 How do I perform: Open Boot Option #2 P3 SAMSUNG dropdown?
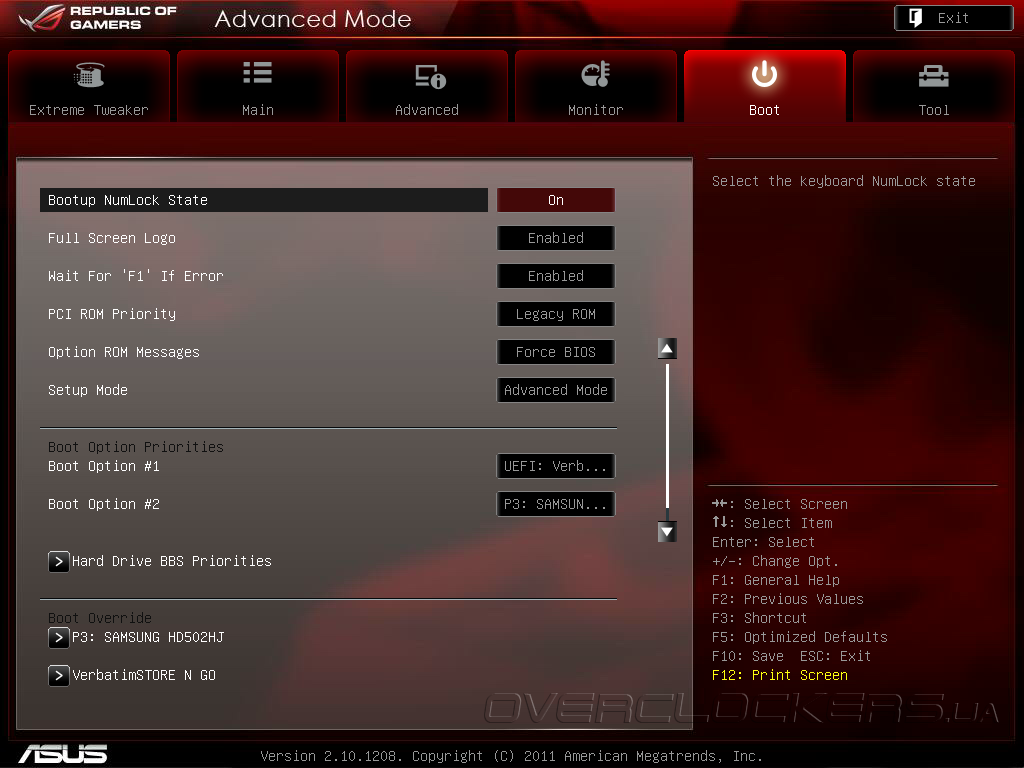[x=556, y=504]
